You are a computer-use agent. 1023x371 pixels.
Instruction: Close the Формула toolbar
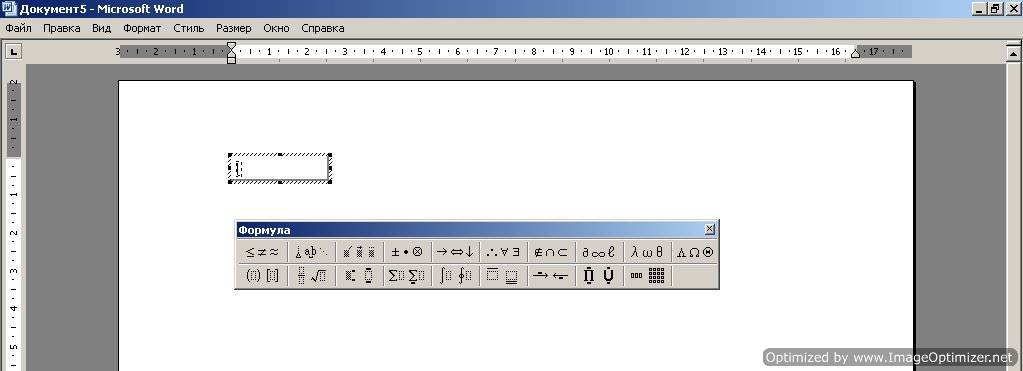(710, 229)
